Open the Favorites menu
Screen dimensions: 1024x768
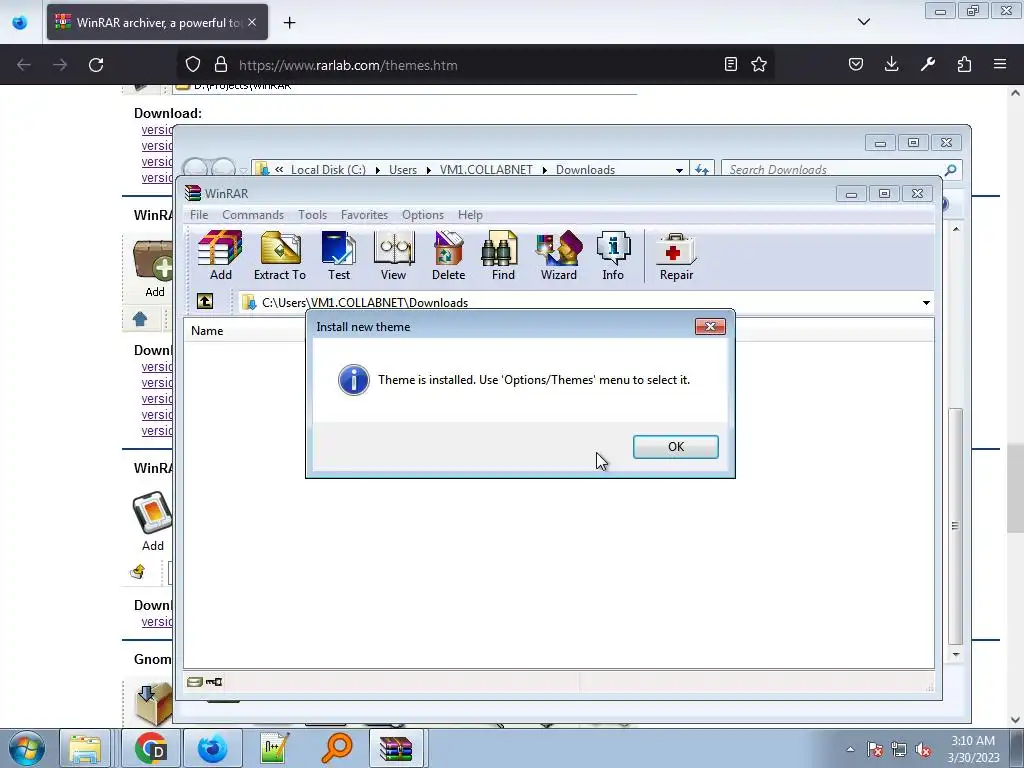coord(364,215)
